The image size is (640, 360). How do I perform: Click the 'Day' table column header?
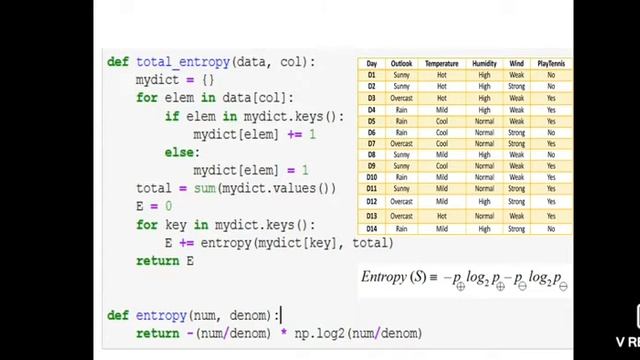click(x=371, y=64)
